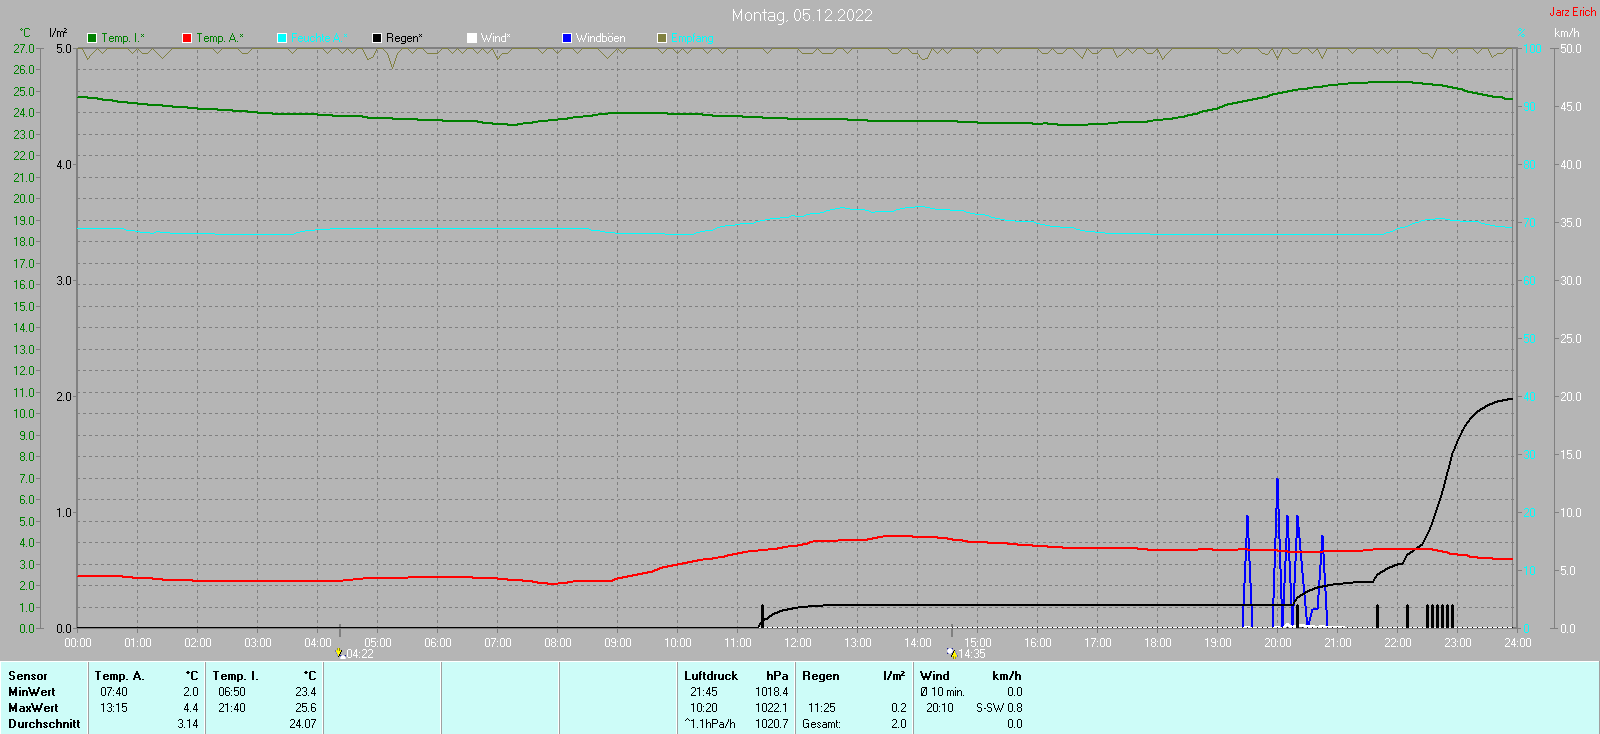Click the Durchschnitt row label
Viewport: 1600px width, 734px height.
[x=44, y=724]
